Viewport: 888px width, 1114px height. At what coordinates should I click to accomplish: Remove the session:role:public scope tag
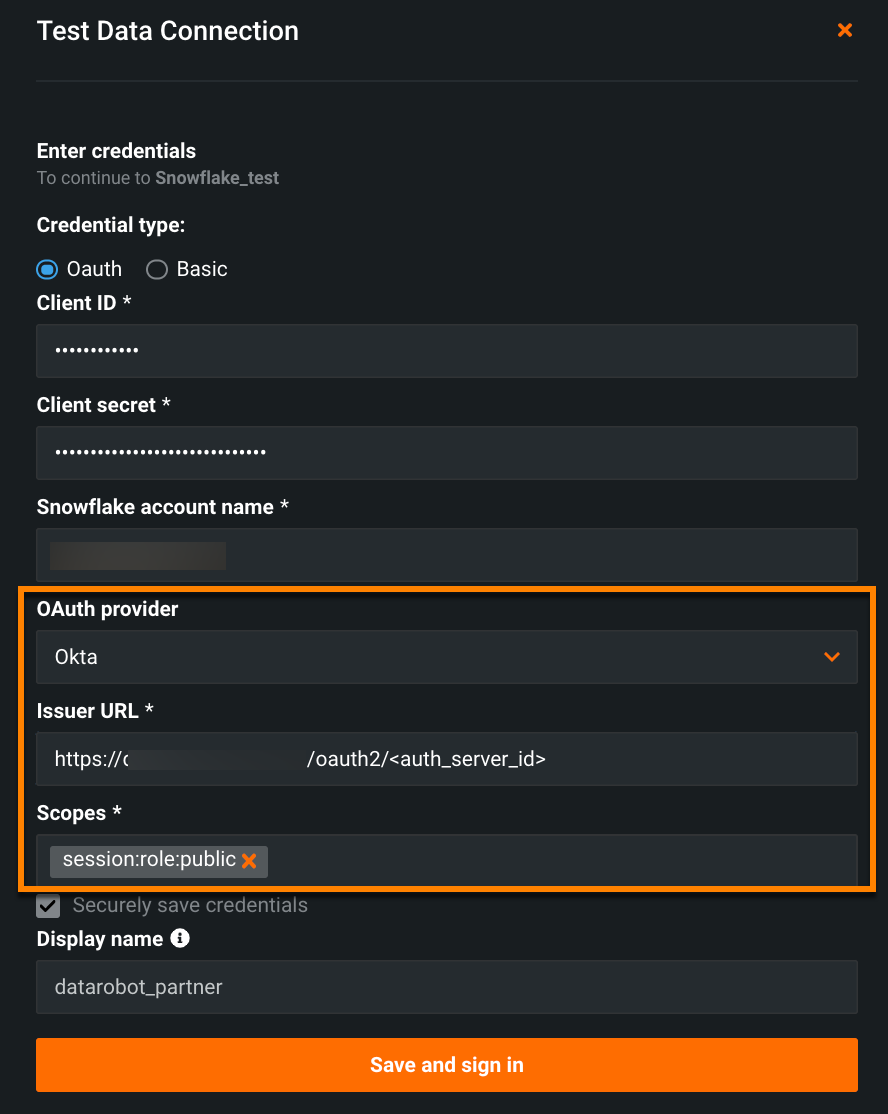pyautogui.click(x=249, y=861)
